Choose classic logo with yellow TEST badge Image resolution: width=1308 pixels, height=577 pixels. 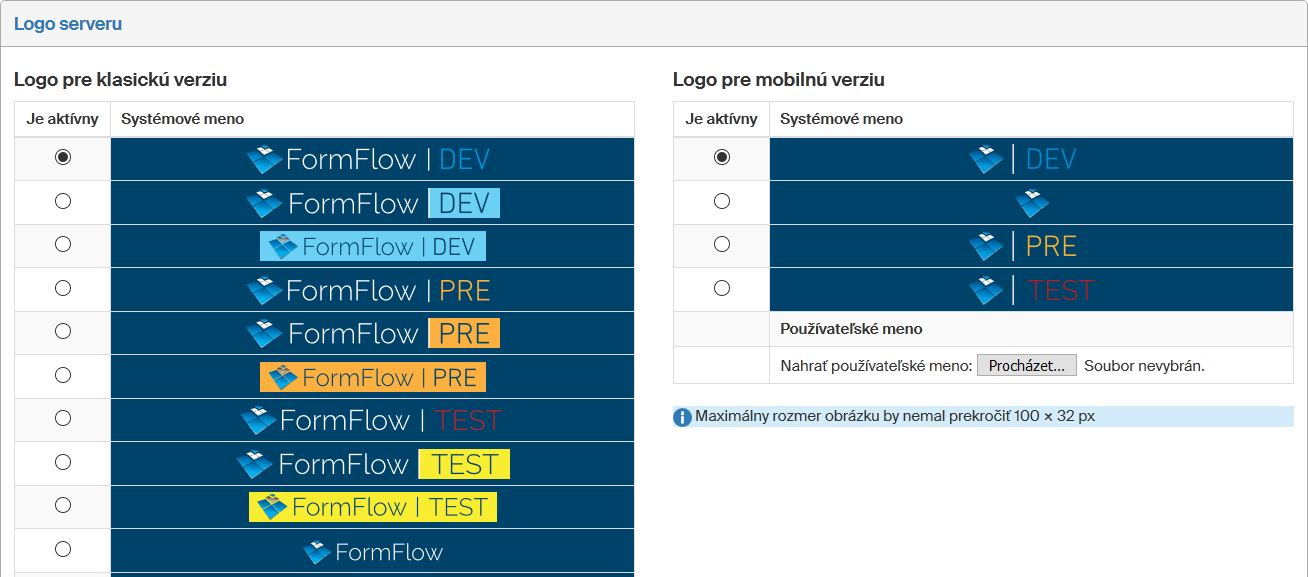[63, 462]
